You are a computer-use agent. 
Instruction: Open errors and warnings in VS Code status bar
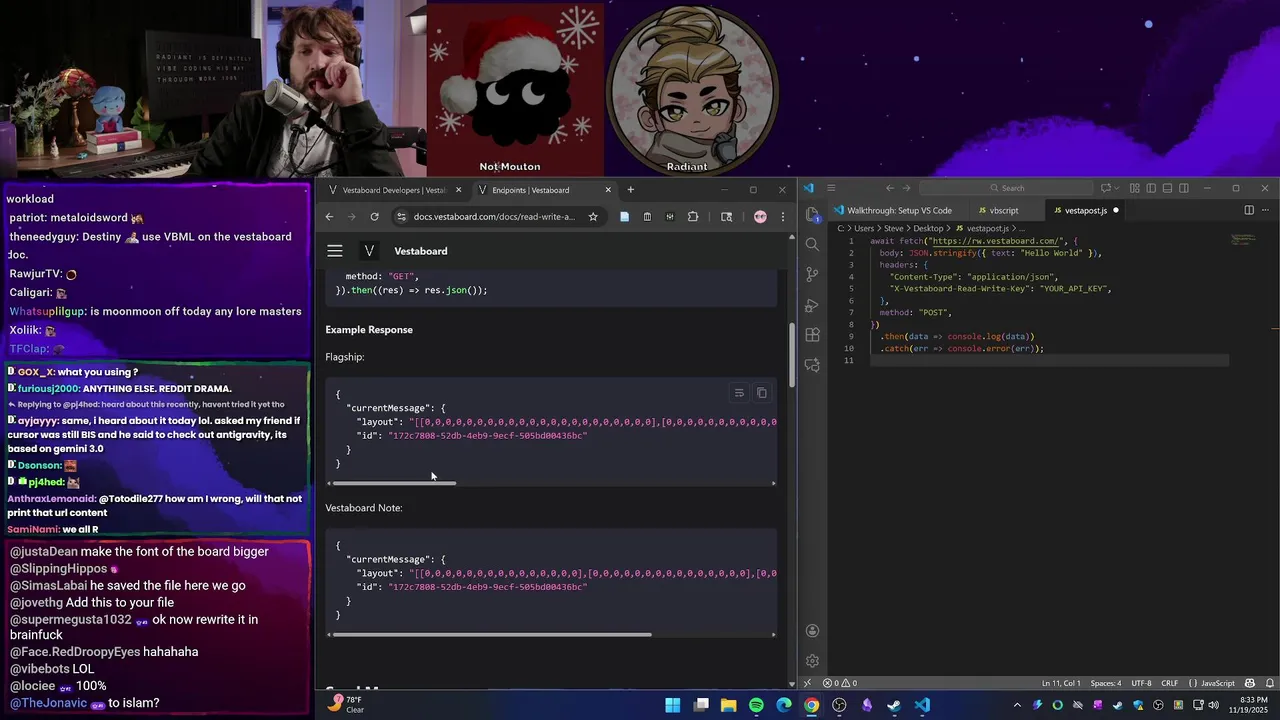840,683
